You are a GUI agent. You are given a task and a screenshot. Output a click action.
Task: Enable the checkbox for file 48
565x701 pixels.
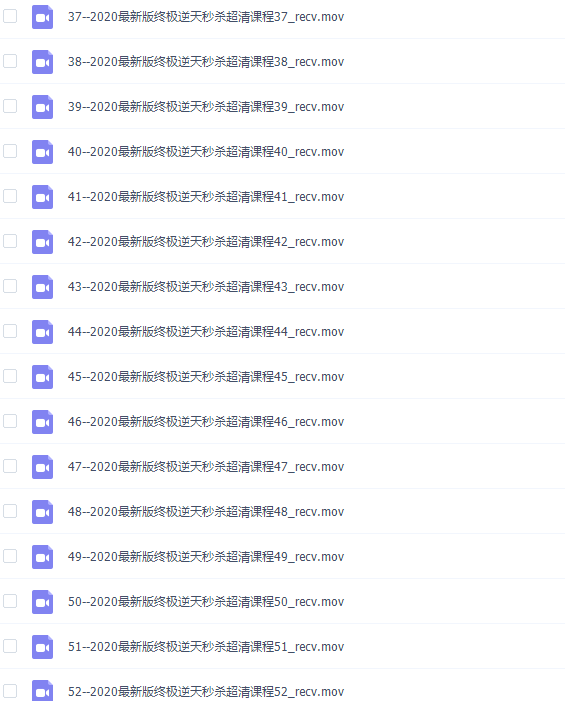tap(10, 511)
